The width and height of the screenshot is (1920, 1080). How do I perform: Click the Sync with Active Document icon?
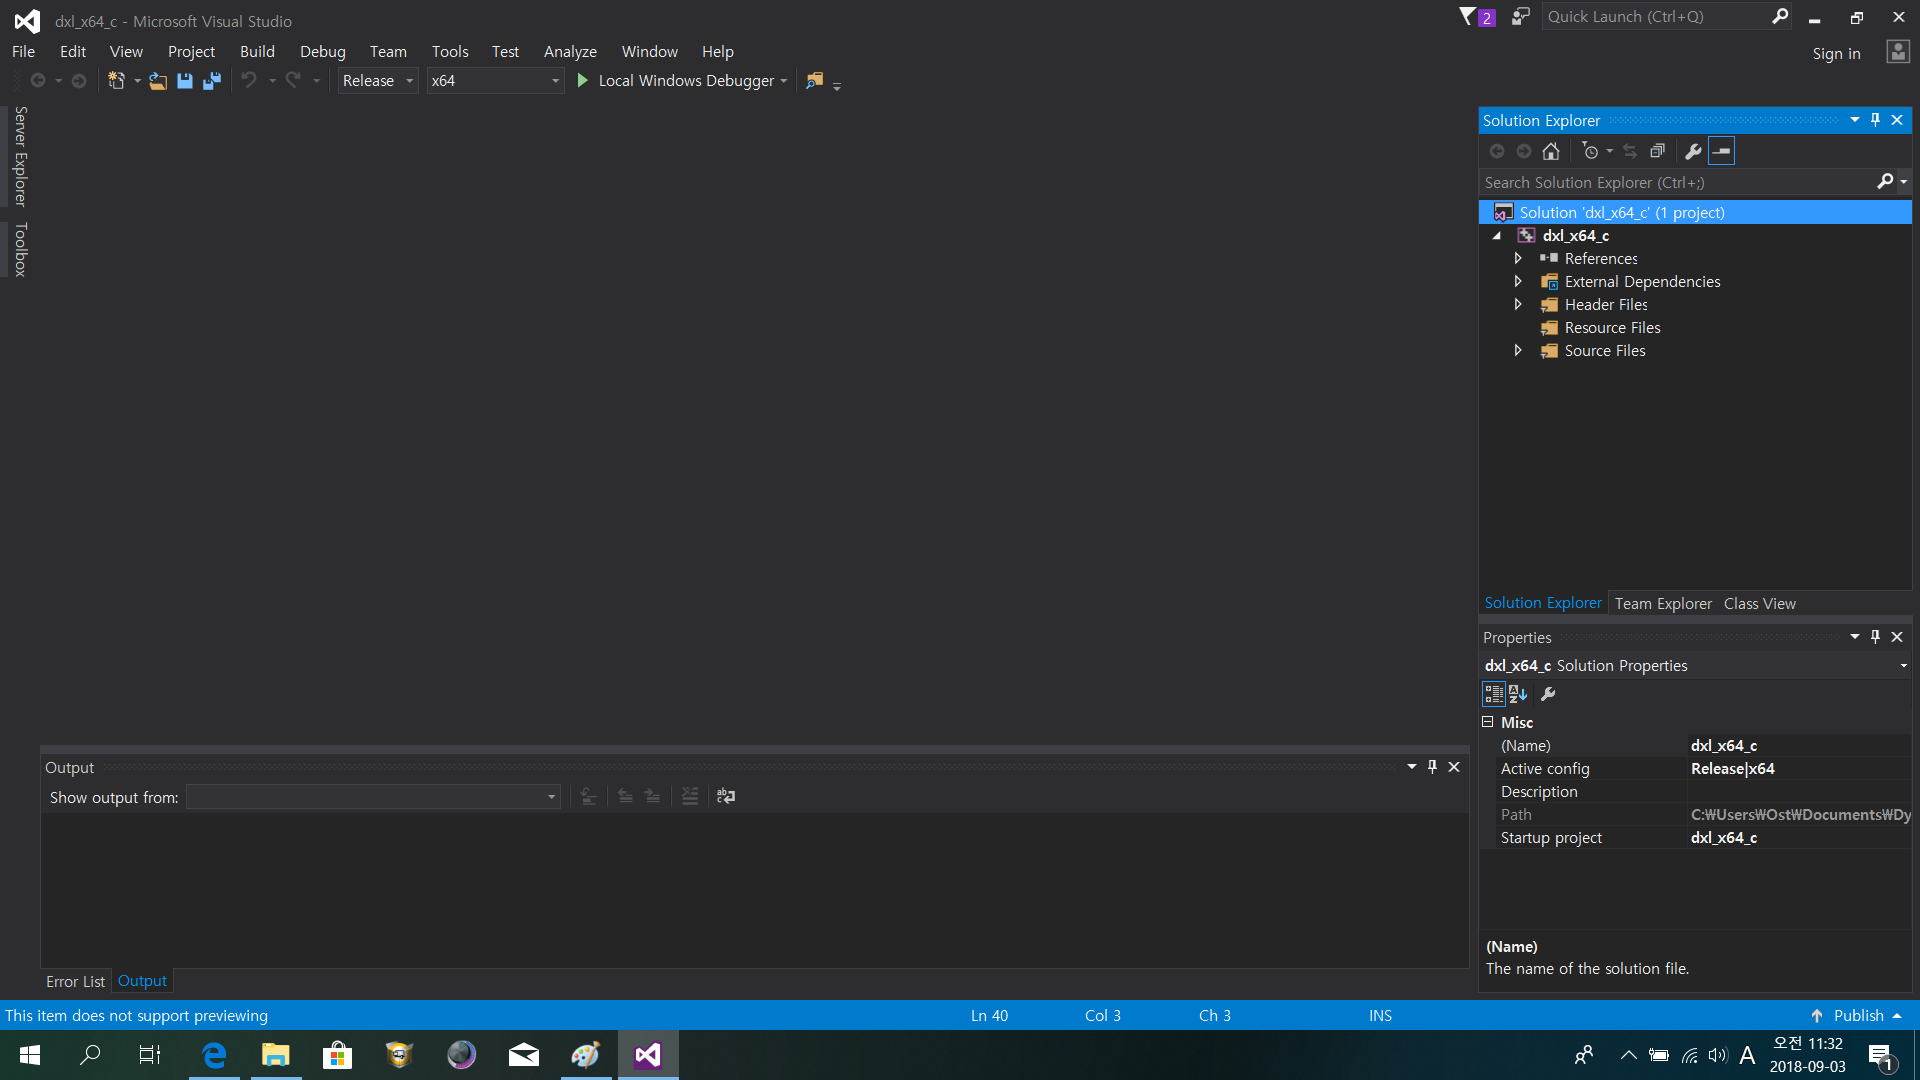(x=1630, y=151)
